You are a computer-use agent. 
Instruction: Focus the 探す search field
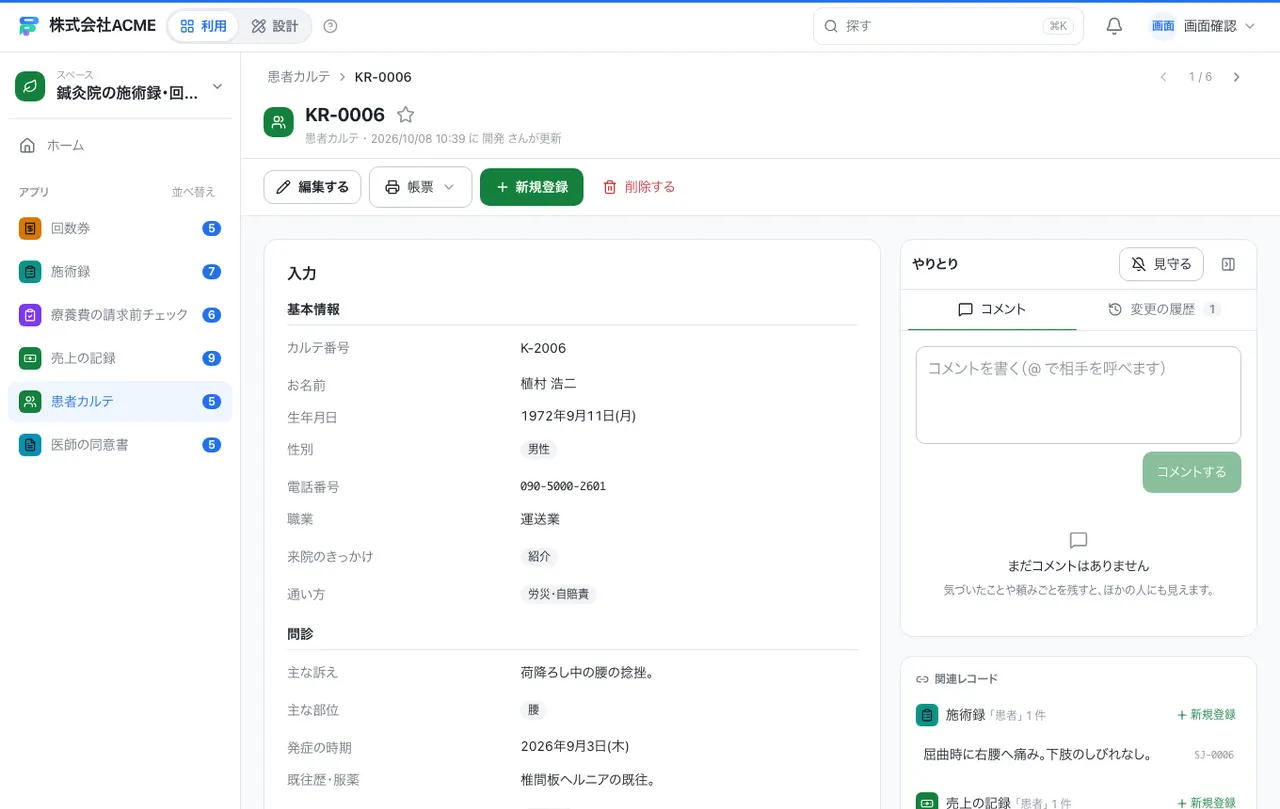tap(948, 26)
